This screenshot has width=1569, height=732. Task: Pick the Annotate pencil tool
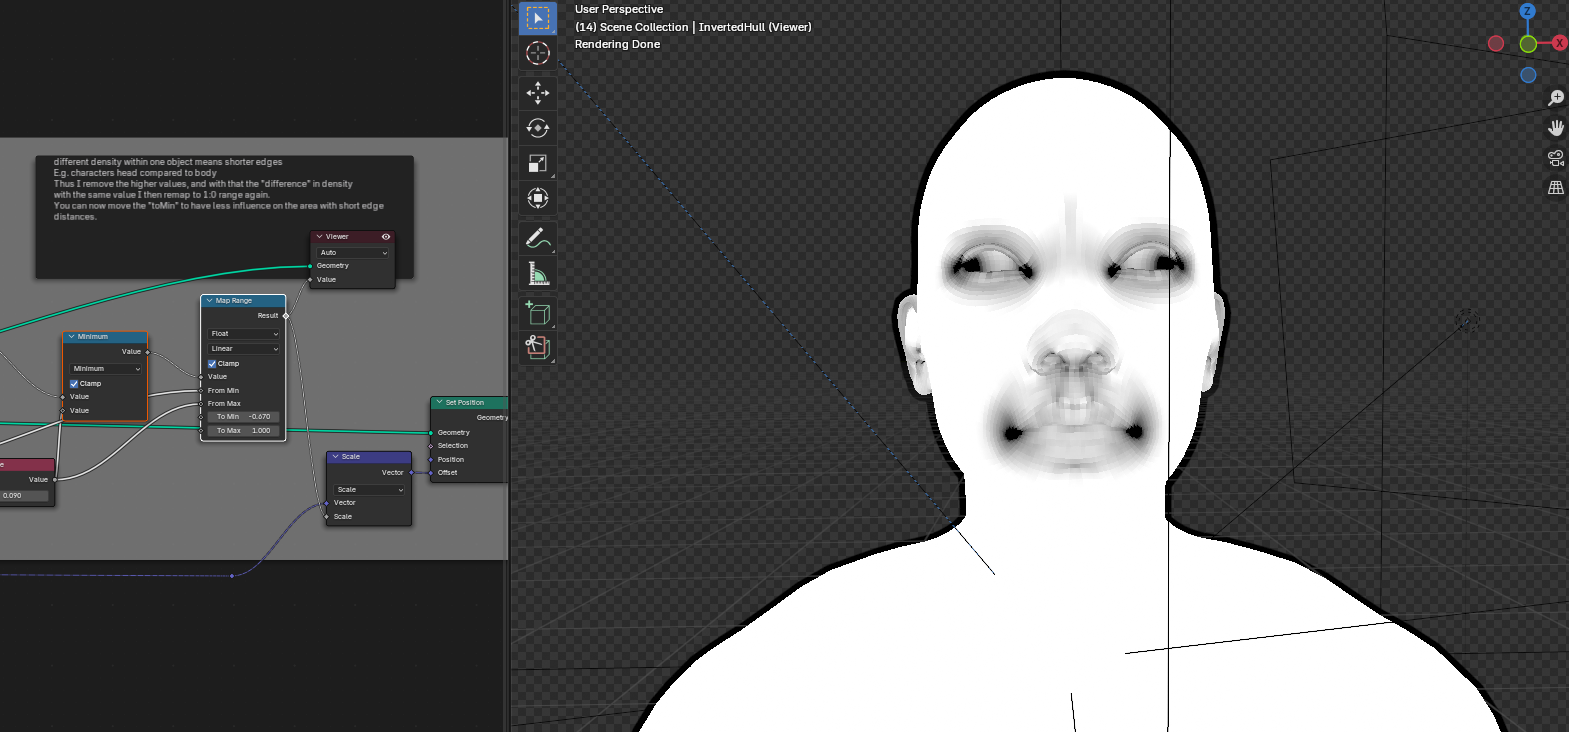538,238
